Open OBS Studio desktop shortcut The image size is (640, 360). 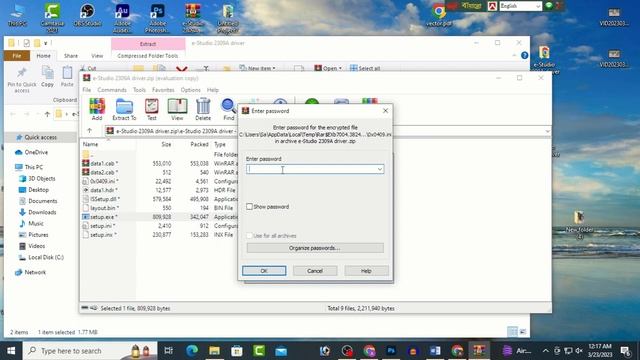click(87, 16)
